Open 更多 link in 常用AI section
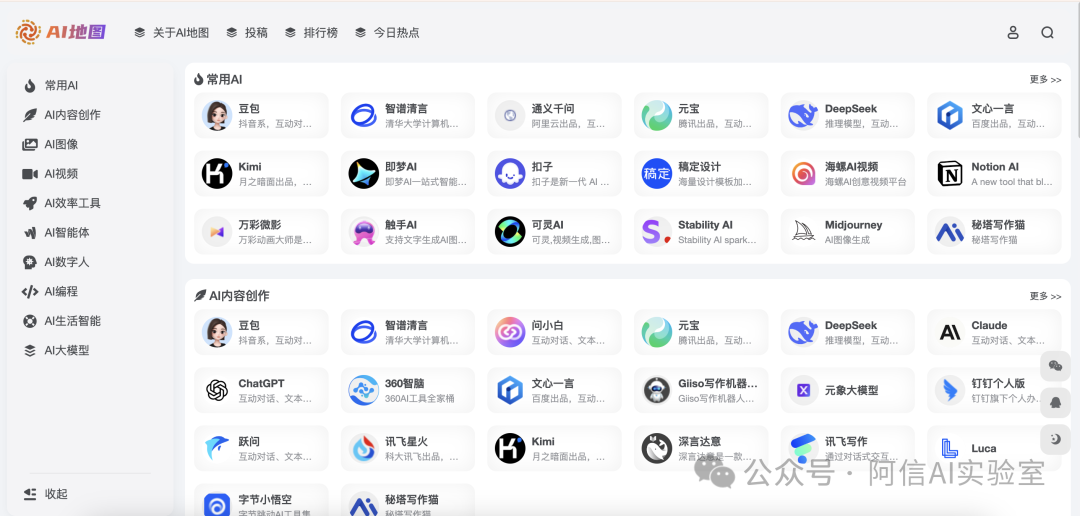The height and width of the screenshot is (516, 1080). click(1045, 79)
